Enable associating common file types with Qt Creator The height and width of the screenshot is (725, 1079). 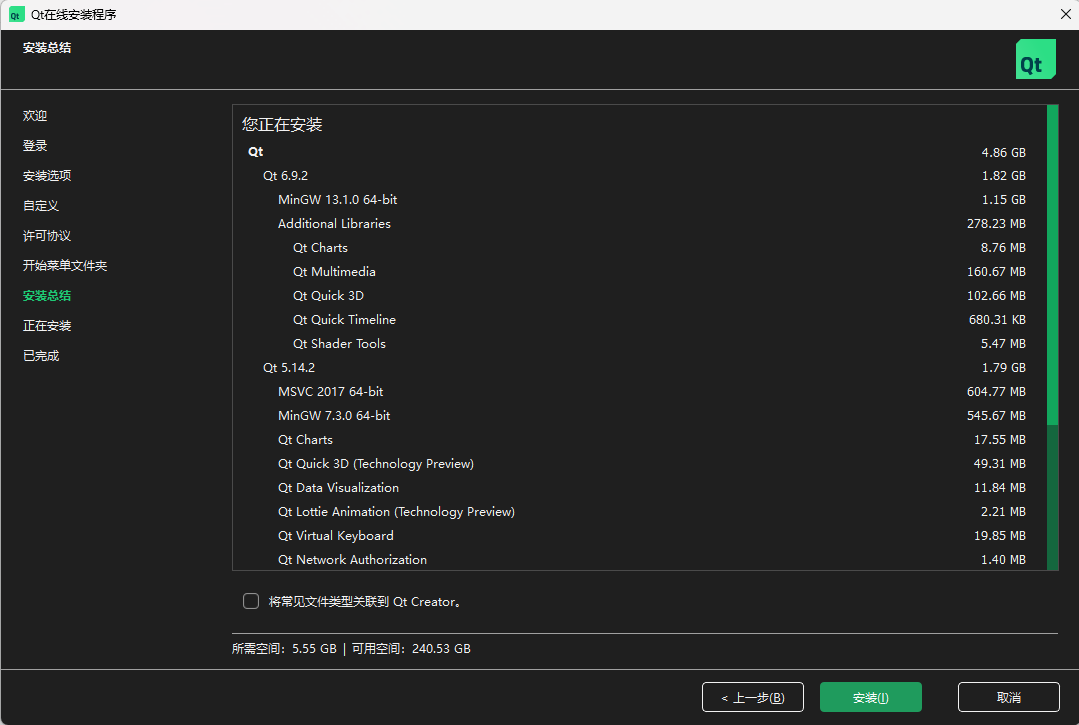click(x=251, y=601)
